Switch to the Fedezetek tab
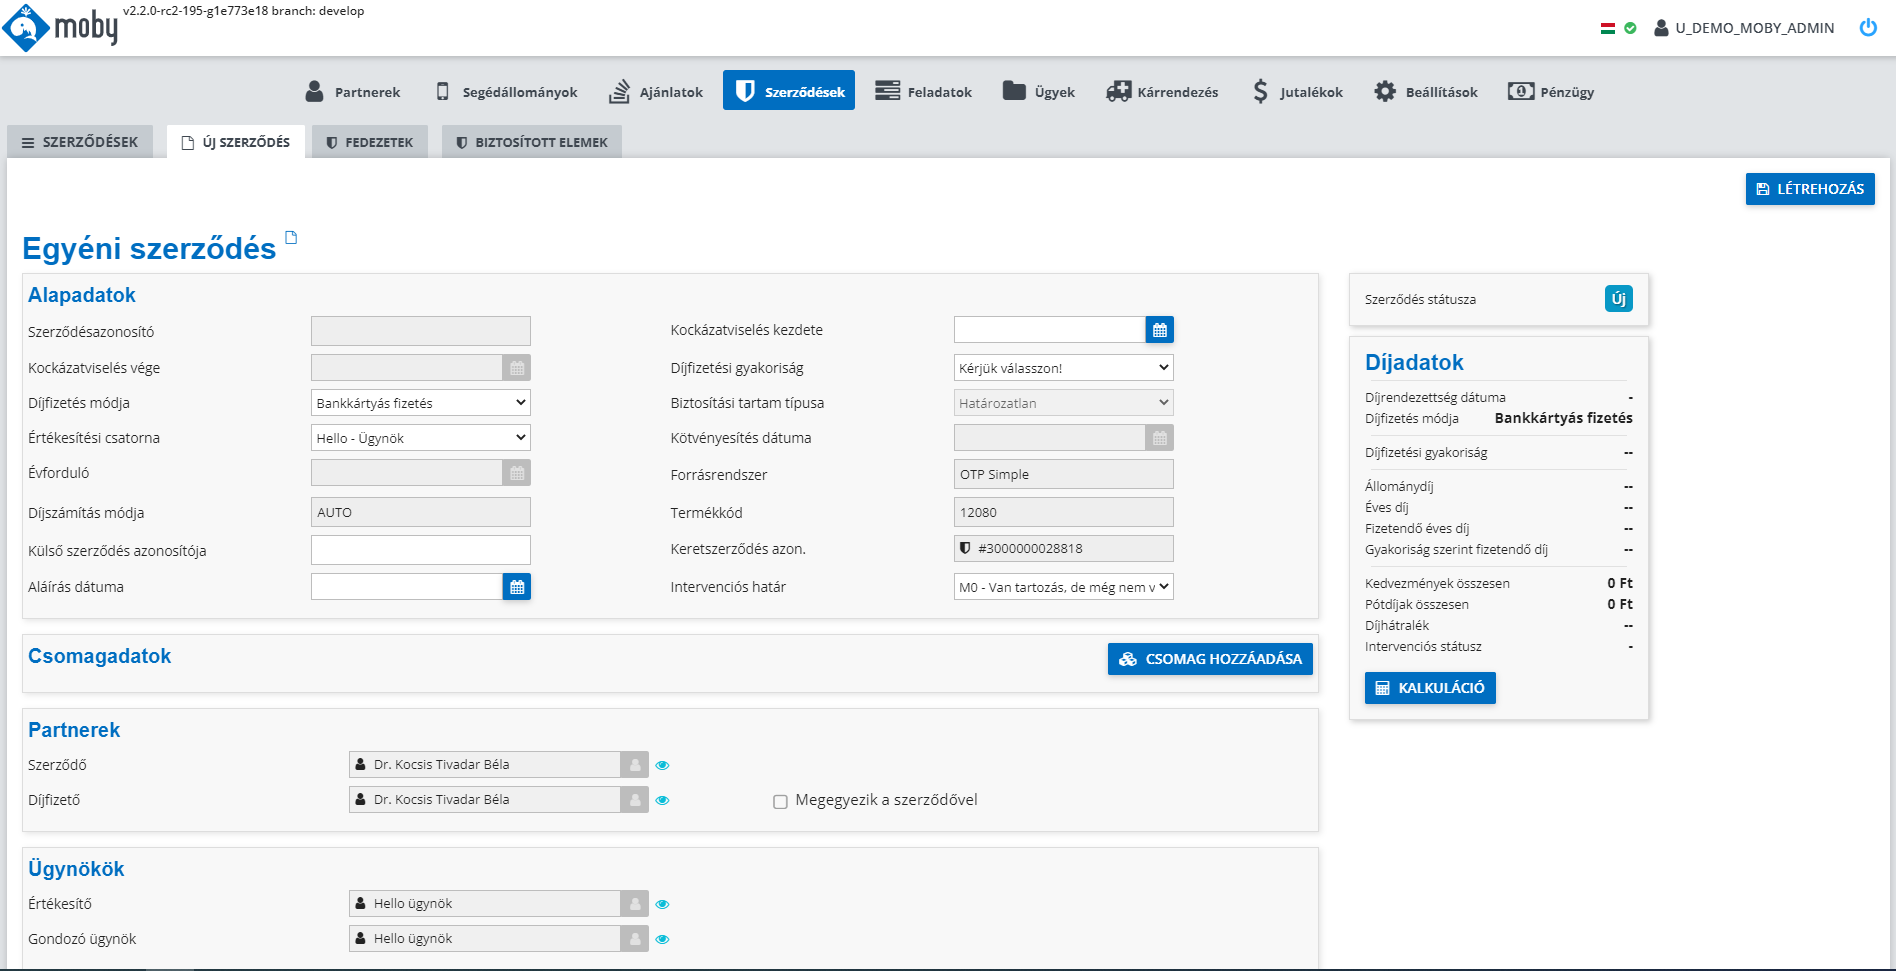Viewport: 1896px width, 971px height. (x=370, y=142)
